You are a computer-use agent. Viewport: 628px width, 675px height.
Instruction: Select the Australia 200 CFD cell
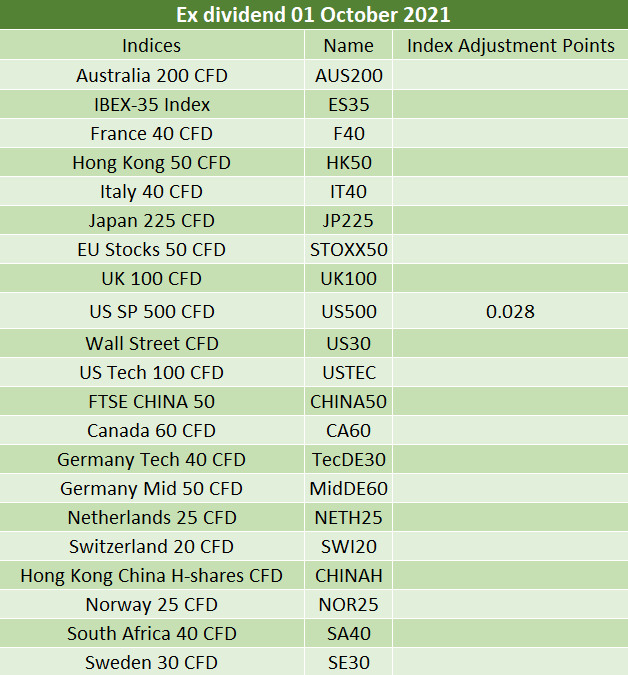point(152,75)
